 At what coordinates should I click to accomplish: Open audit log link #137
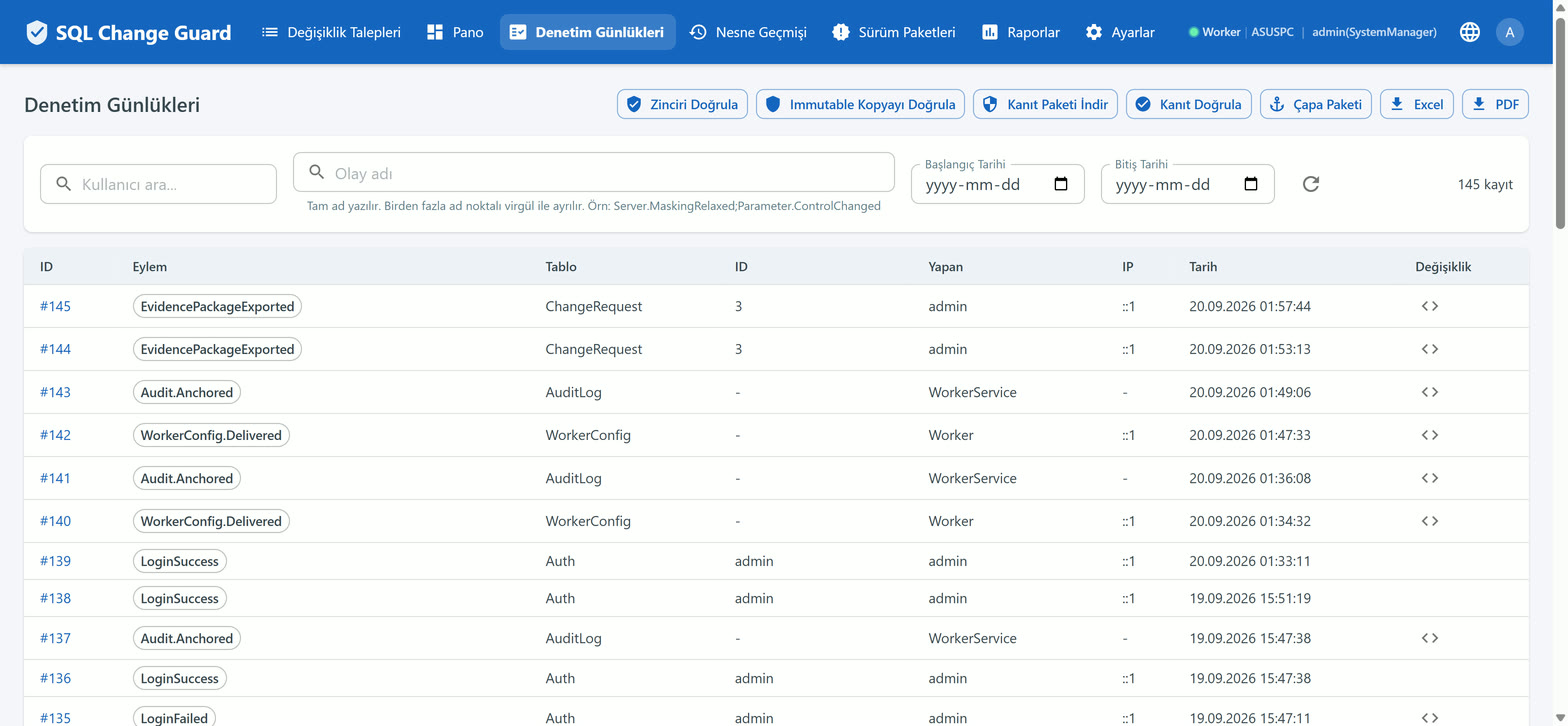point(55,638)
